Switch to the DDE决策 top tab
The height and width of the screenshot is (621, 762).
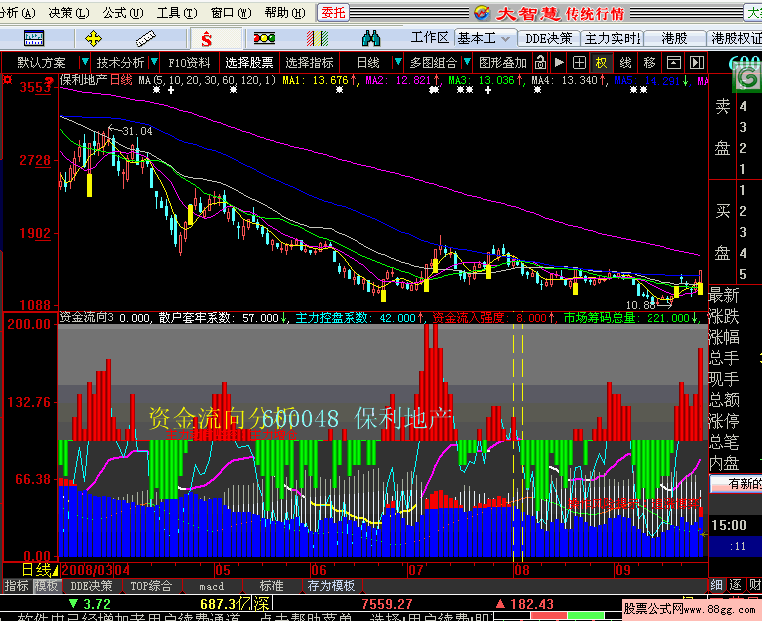click(x=549, y=38)
